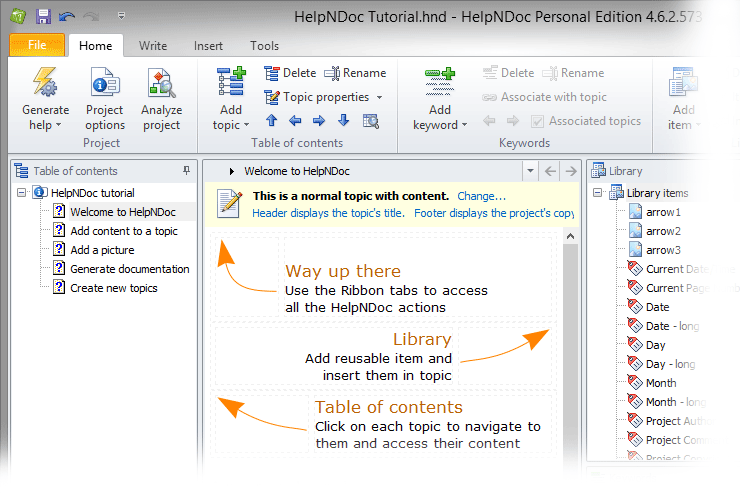Rename the topic in Table of contents group

355,73
